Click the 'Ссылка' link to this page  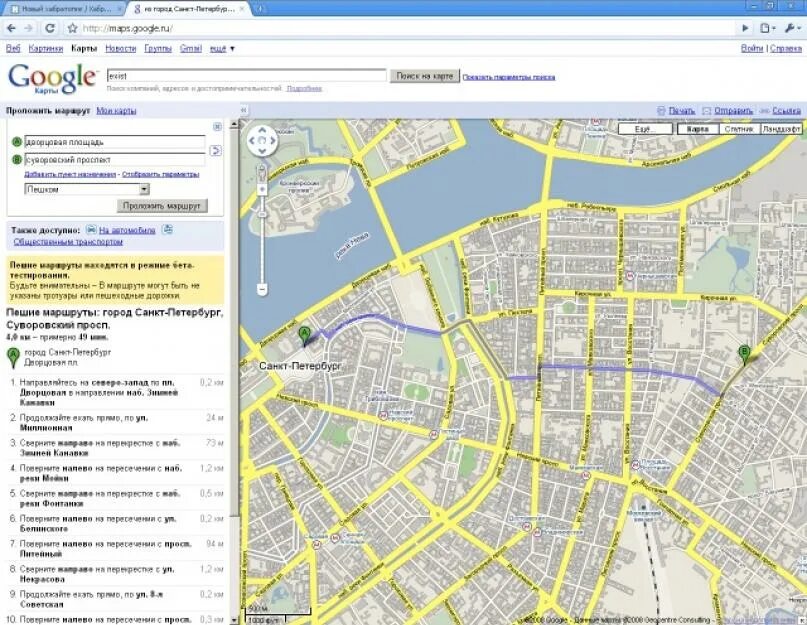[786, 111]
